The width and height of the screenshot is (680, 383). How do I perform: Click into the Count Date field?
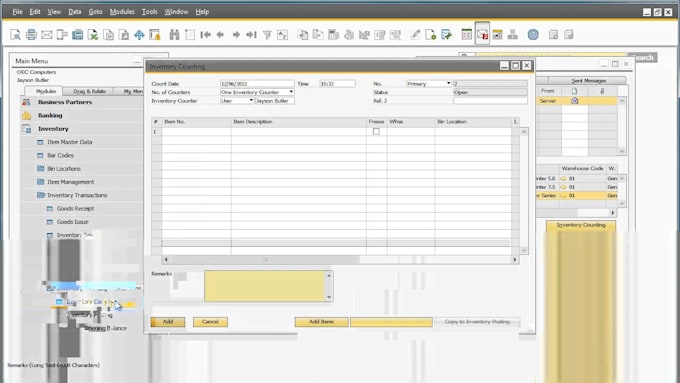[257, 83]
